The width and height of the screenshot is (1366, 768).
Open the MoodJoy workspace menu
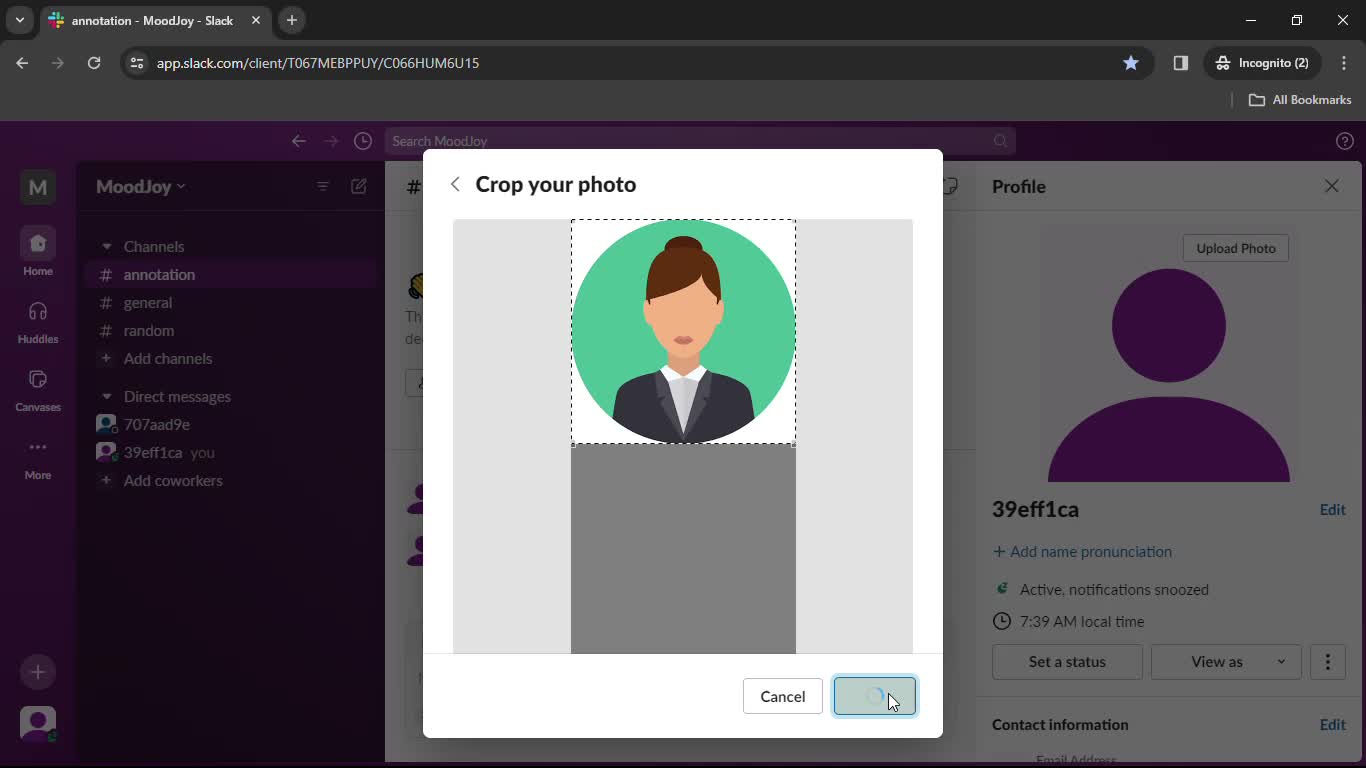[141, 186]
